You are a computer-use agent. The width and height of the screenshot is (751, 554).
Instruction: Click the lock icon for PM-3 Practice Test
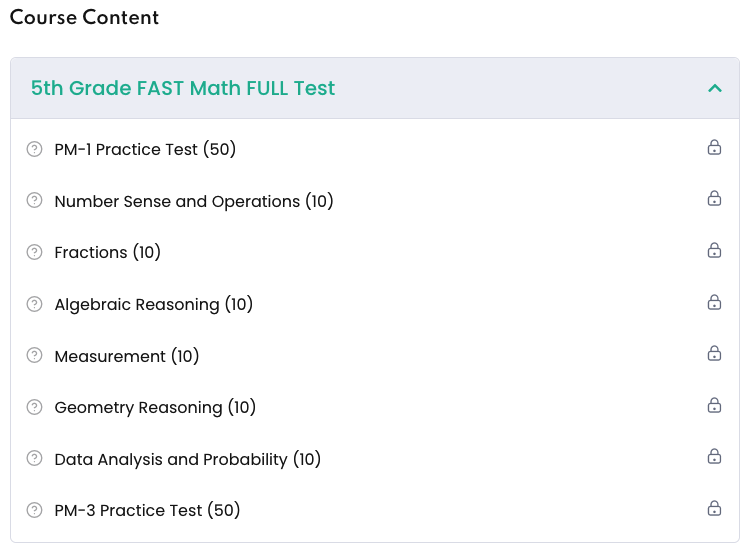tap(714, 509)
